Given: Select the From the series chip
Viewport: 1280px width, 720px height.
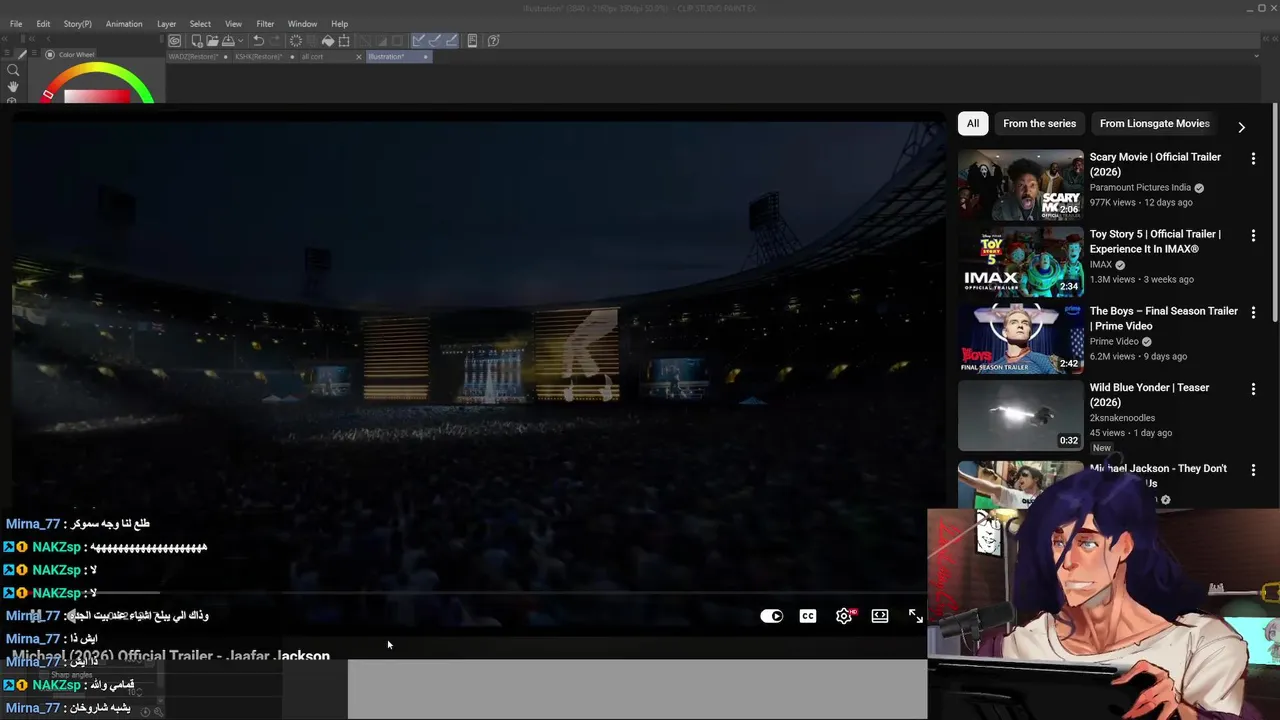Looking at the screenshot, I should click(1040, 123).
